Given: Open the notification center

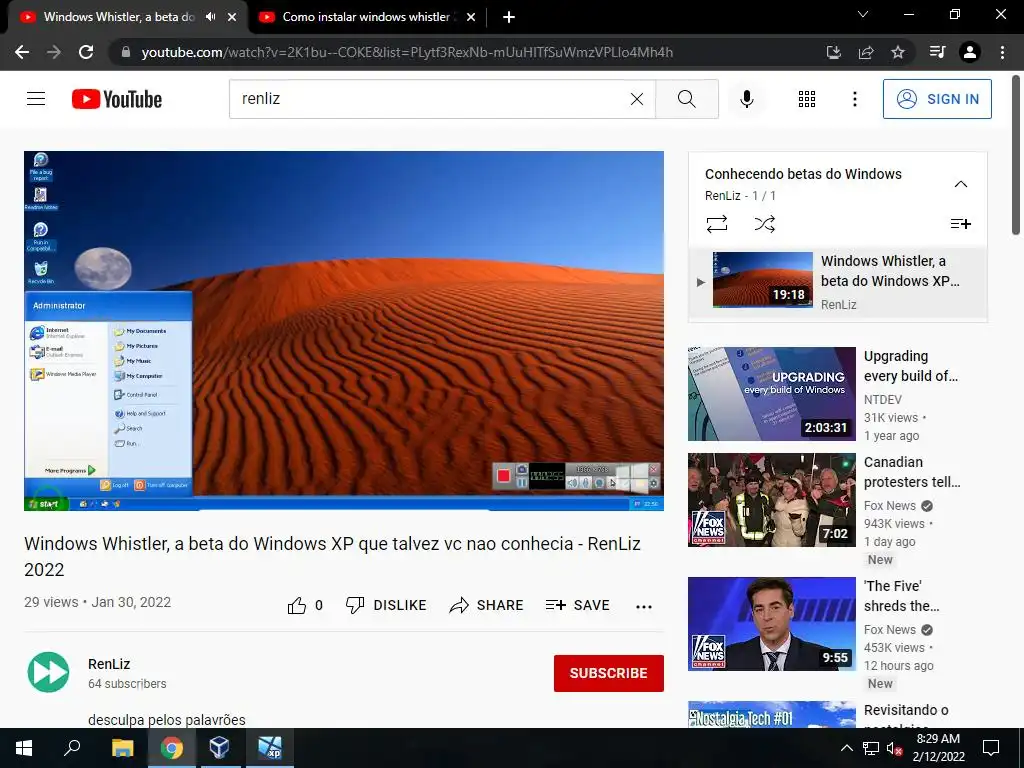Looking at the screenshot, I should pos(991,748).
